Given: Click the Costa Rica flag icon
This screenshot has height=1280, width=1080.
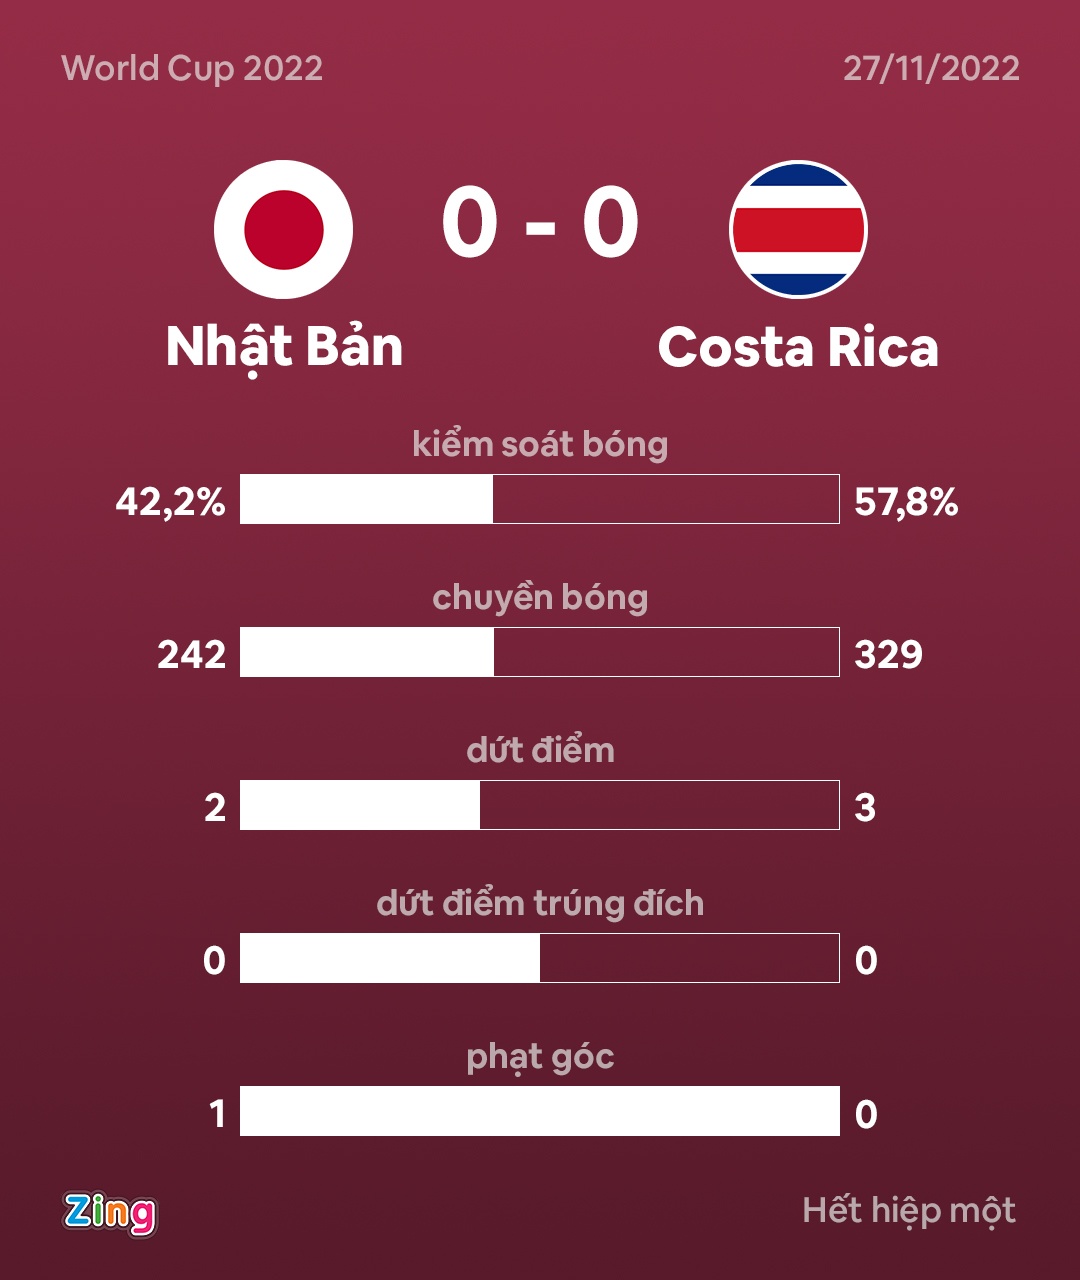Looking at the screenshot, I should (798, 229).
